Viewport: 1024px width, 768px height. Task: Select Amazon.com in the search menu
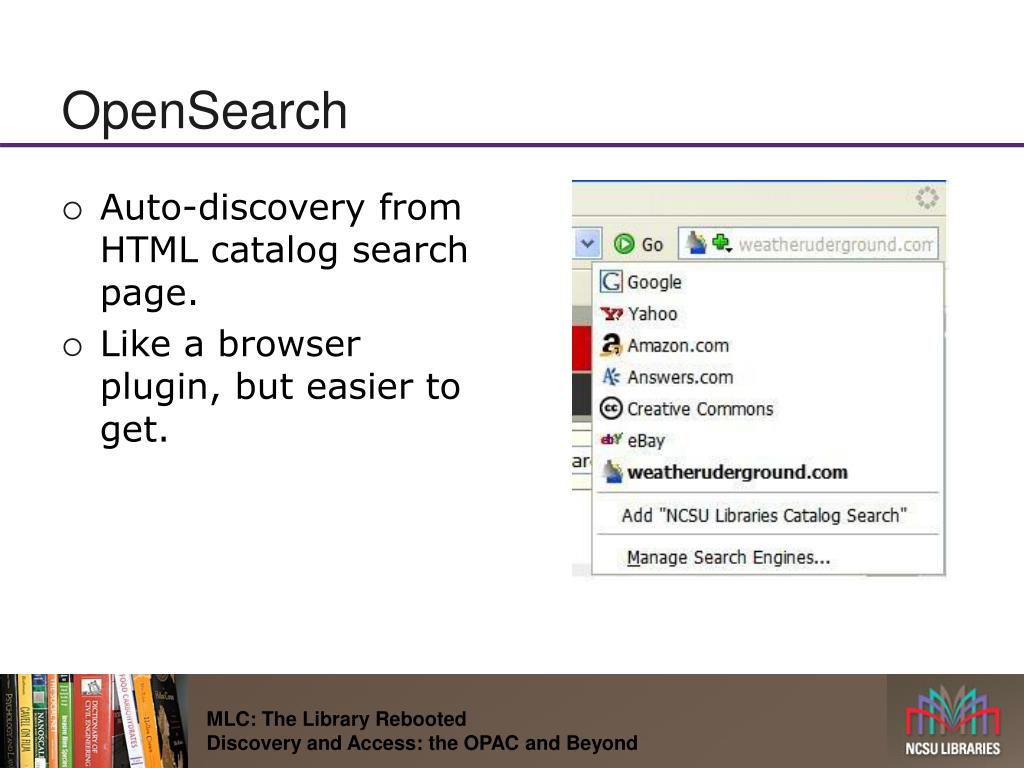768,345
